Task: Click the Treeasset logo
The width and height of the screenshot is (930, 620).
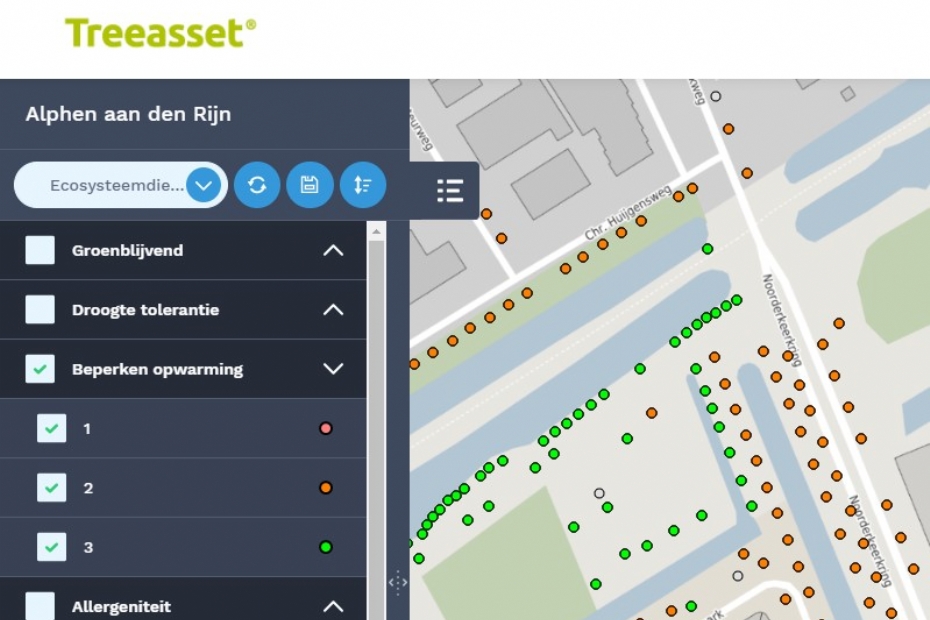Action: (x=160, y=32)
